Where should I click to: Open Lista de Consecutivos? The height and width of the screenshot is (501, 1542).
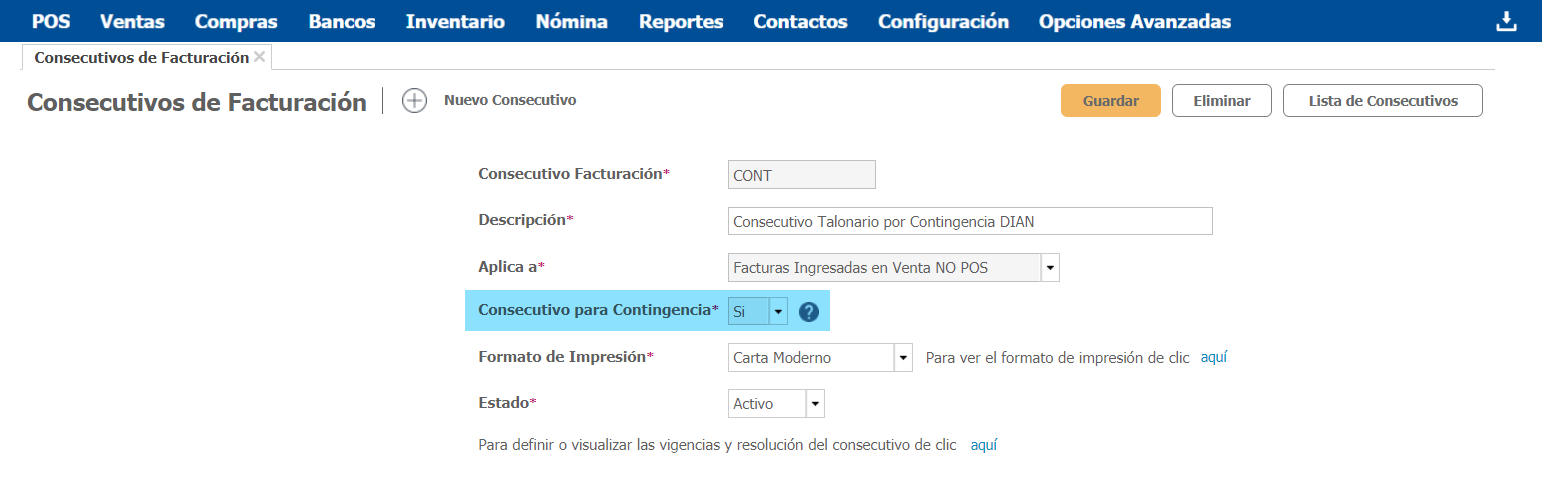(1382, 101)
